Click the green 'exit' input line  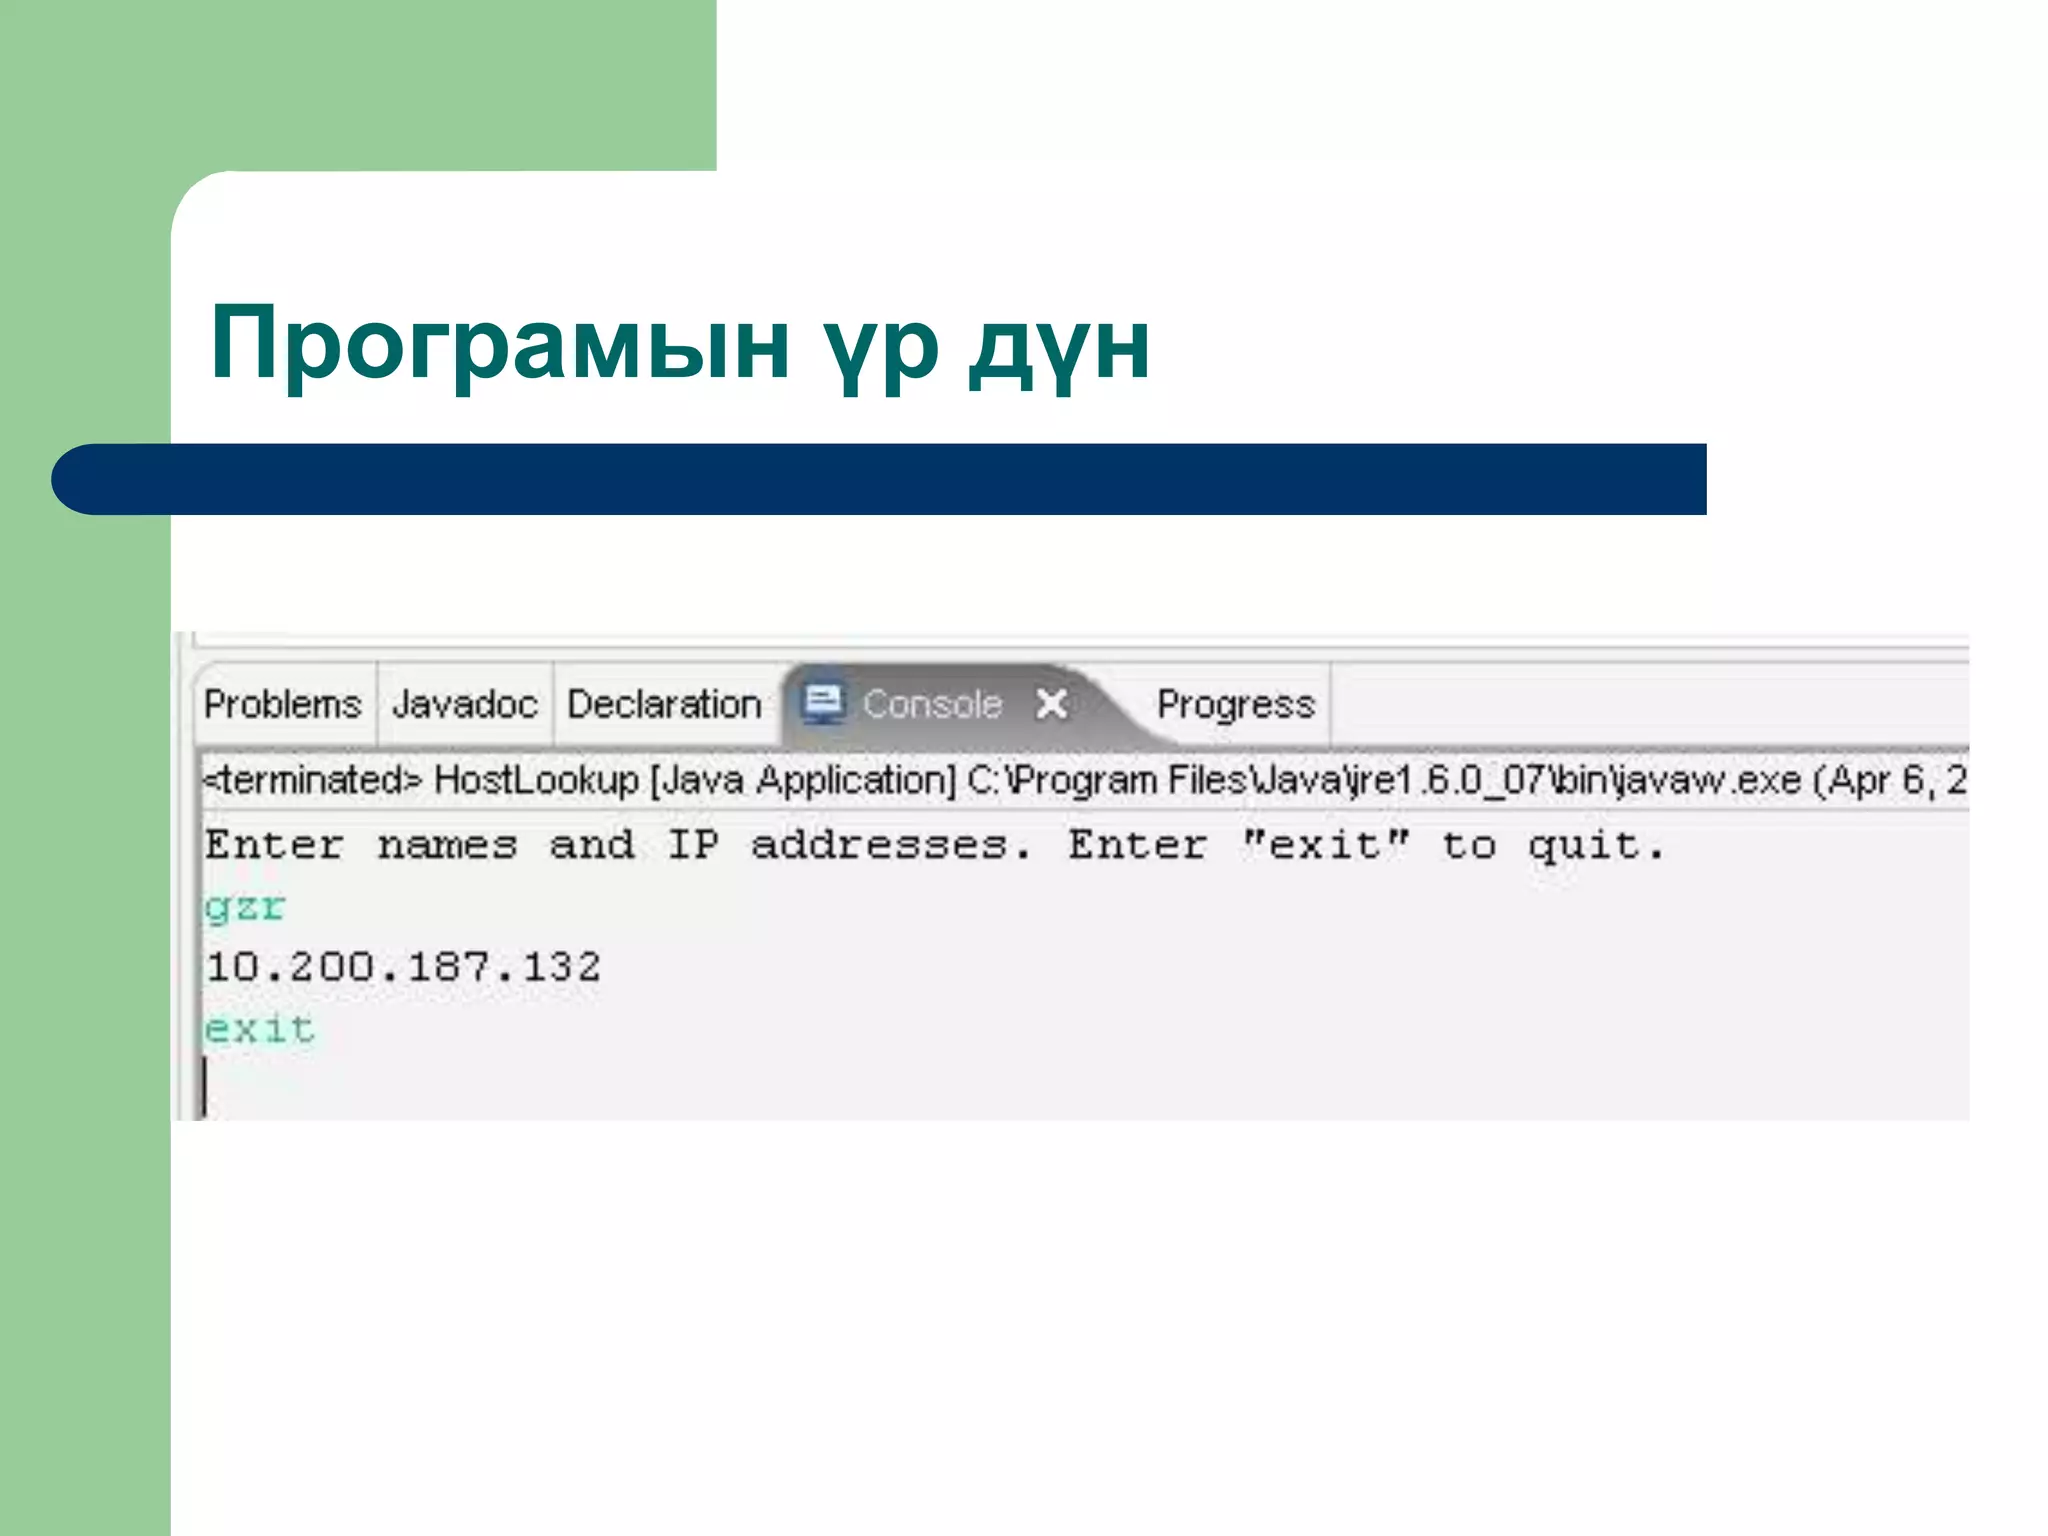point(260,1028)
